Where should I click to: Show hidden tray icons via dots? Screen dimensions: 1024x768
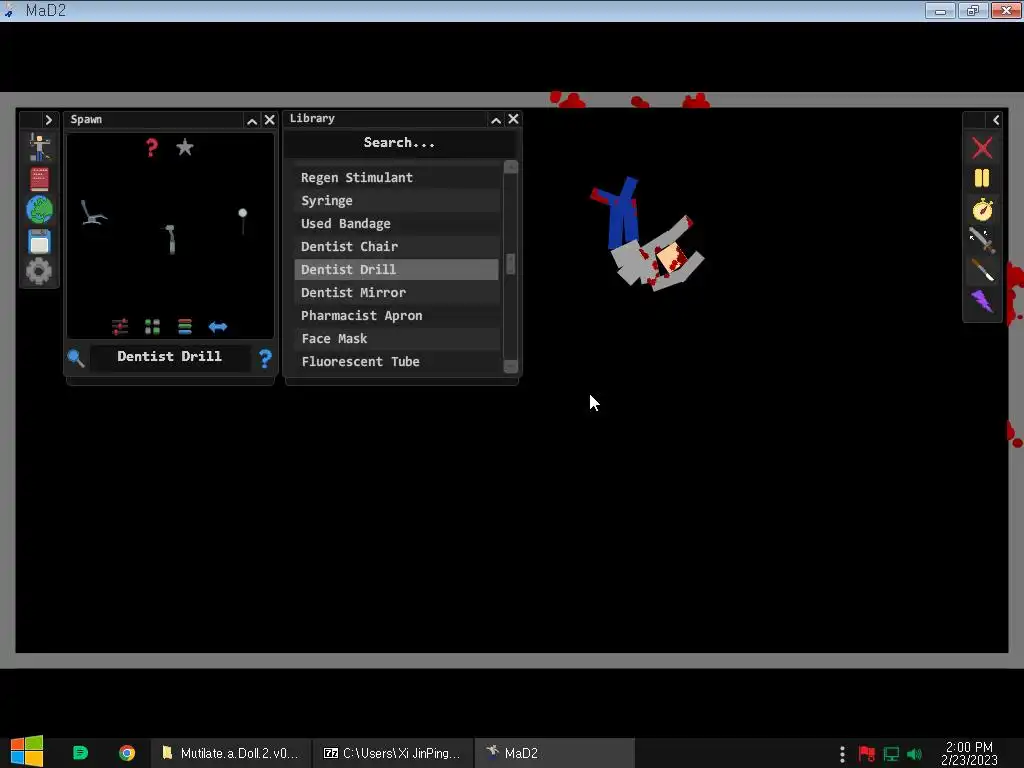click(x=842, y=754)
